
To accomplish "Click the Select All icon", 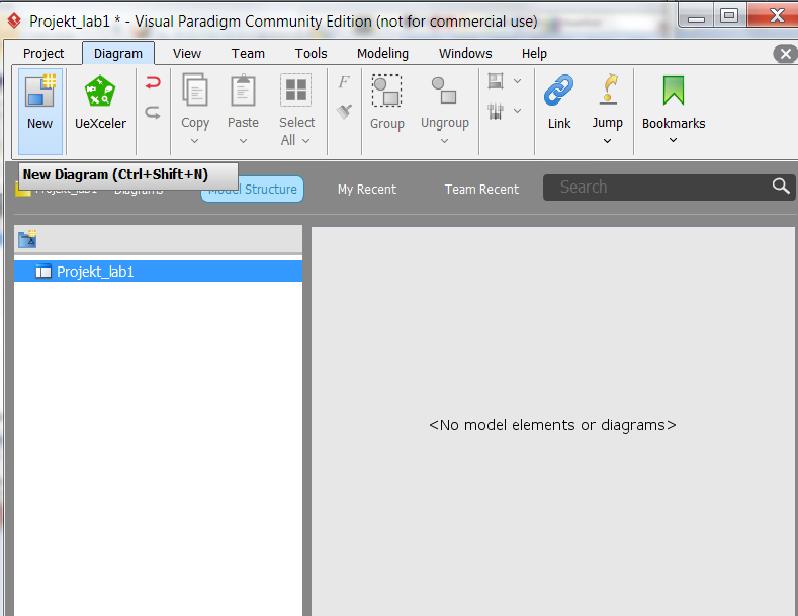I will pos(296,90).
